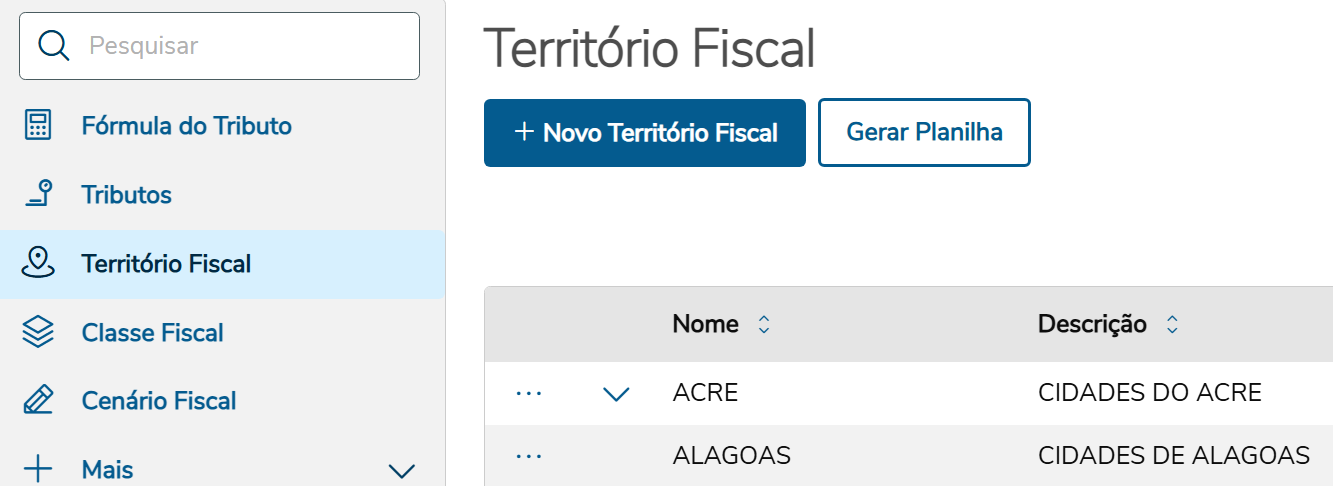Sort the table by Descrição column
This screenshot has height=486, width=1333.
pos(1172,324)
